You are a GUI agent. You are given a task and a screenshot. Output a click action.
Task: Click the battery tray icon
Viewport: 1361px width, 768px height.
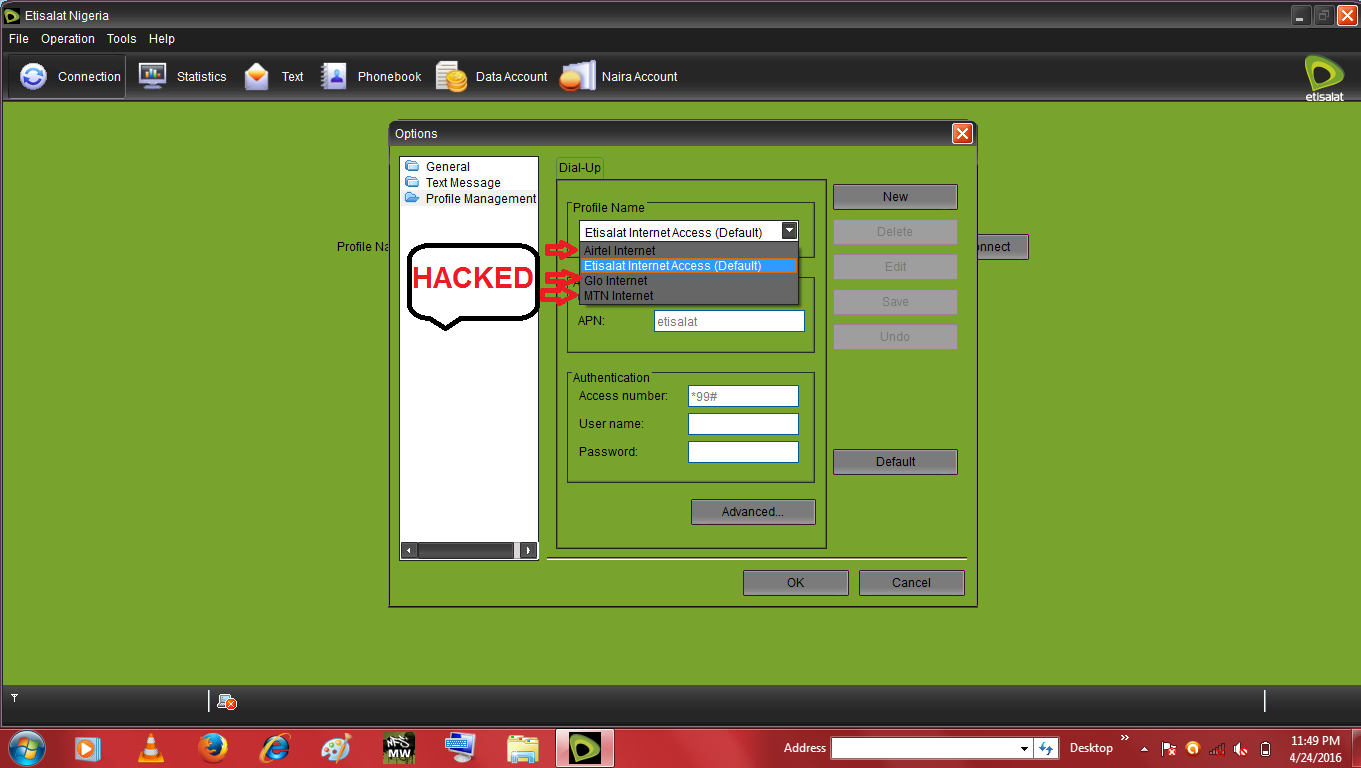click(1265, 748)
